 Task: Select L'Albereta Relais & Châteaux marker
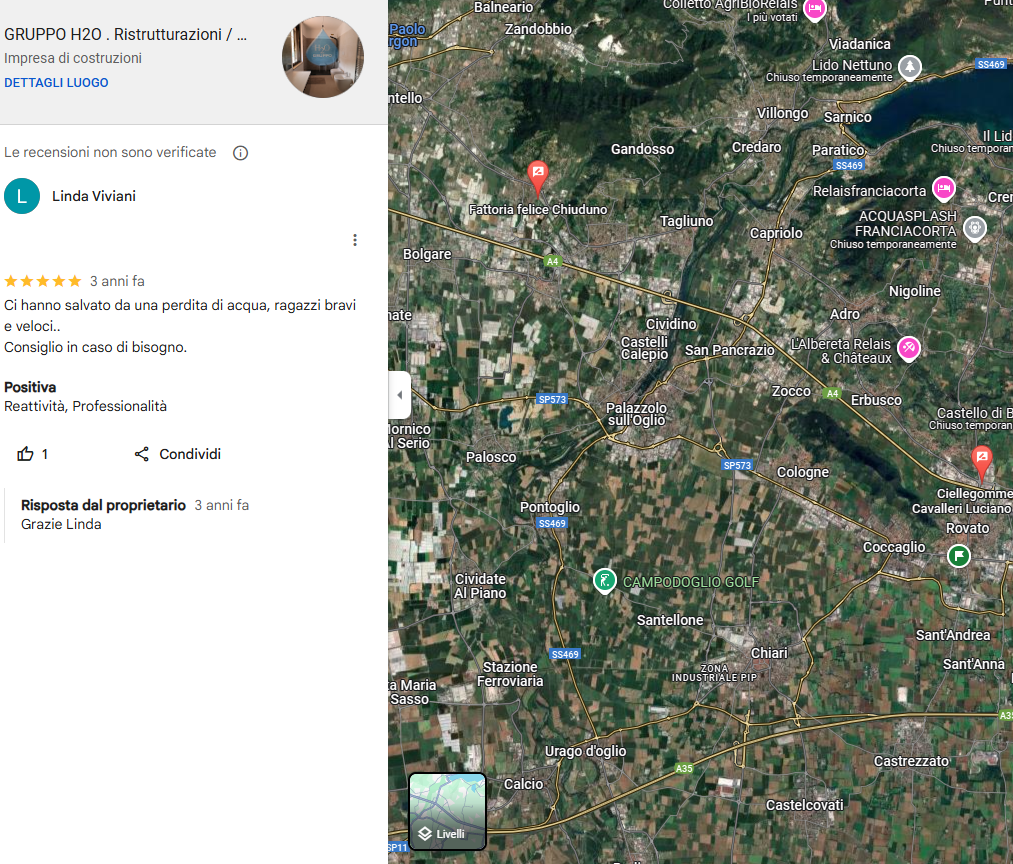click(908, 348)
